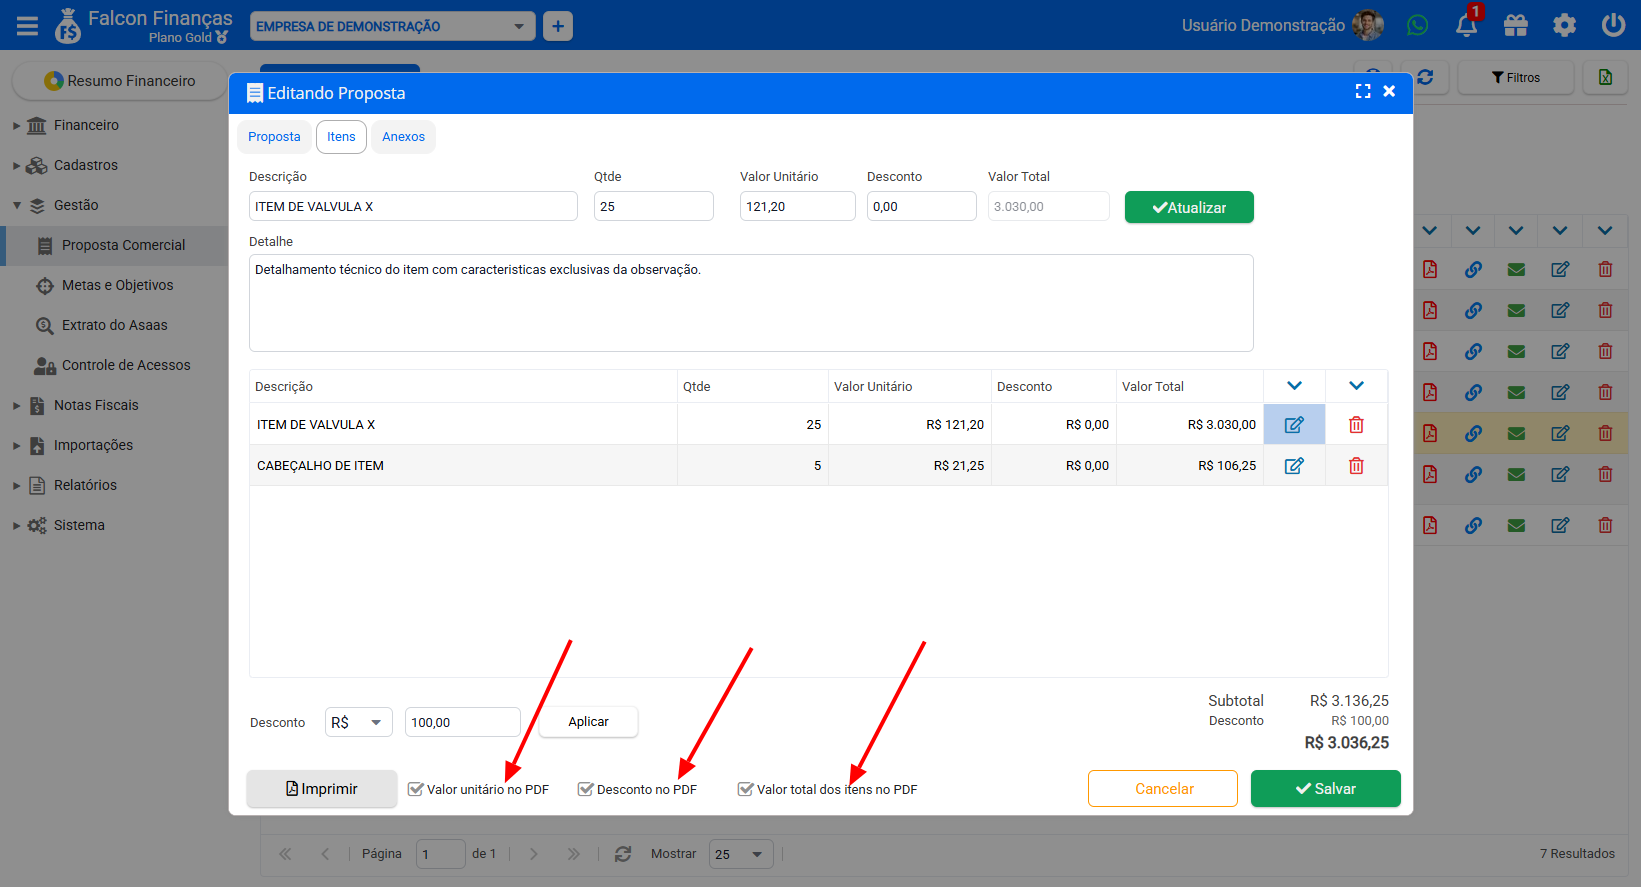Image resolution: width=1641 pixels, height=887 pixels.
Task: Open the EMPRESA DE DEMONSTRAÇÃO company dropdown
Action: pos(392,26)
